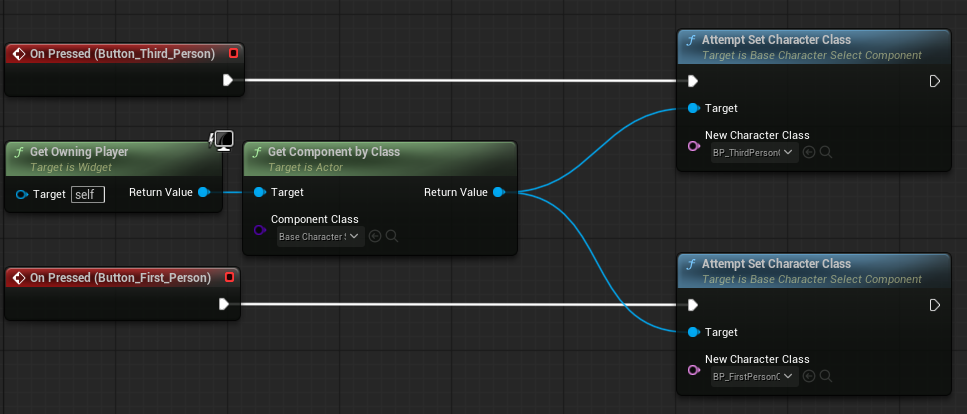Expand the Base Character Component Class dropdown
Viewport: 967px width, 414px height.
320,236
